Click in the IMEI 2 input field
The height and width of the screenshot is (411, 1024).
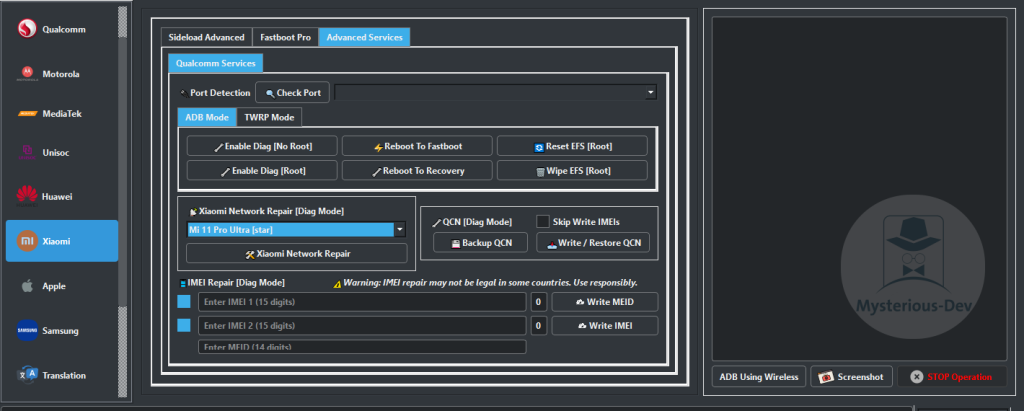click(362, 325)
